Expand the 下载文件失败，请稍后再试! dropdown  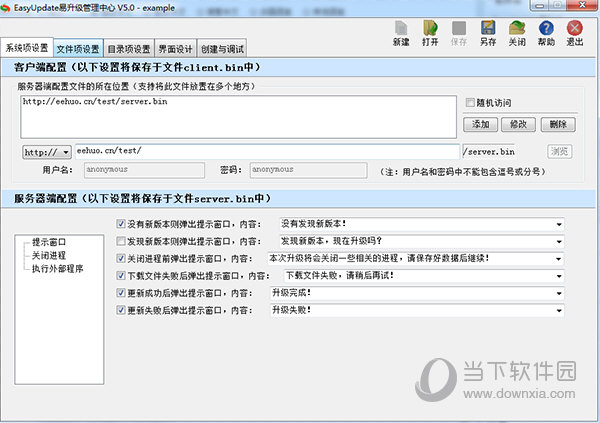(x=559, y=276)
